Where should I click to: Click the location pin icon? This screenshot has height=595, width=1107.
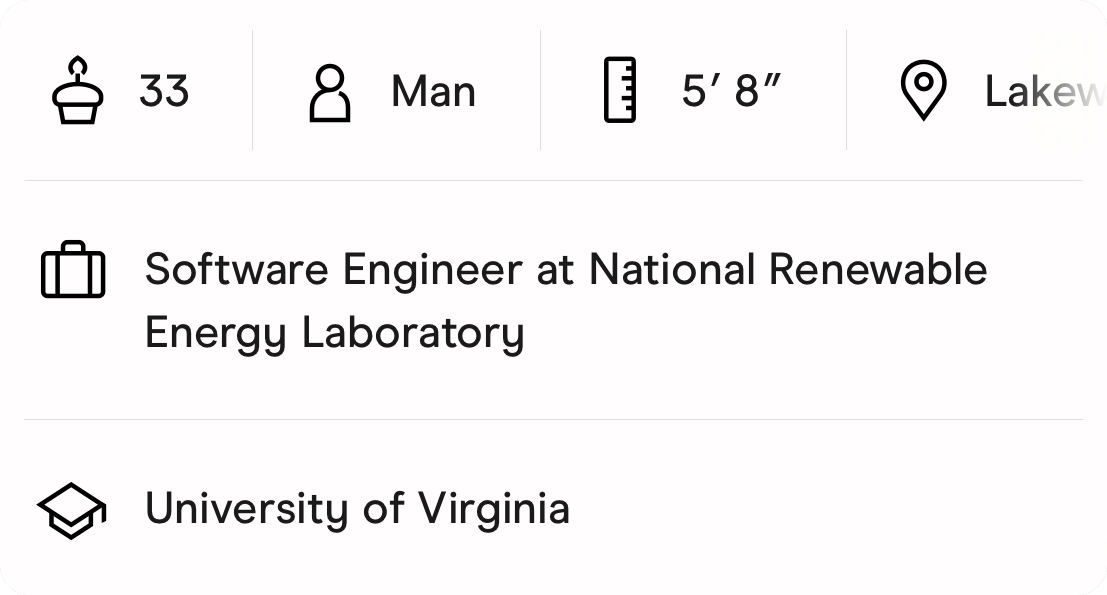pyautogui.click(x=923, y=91)
